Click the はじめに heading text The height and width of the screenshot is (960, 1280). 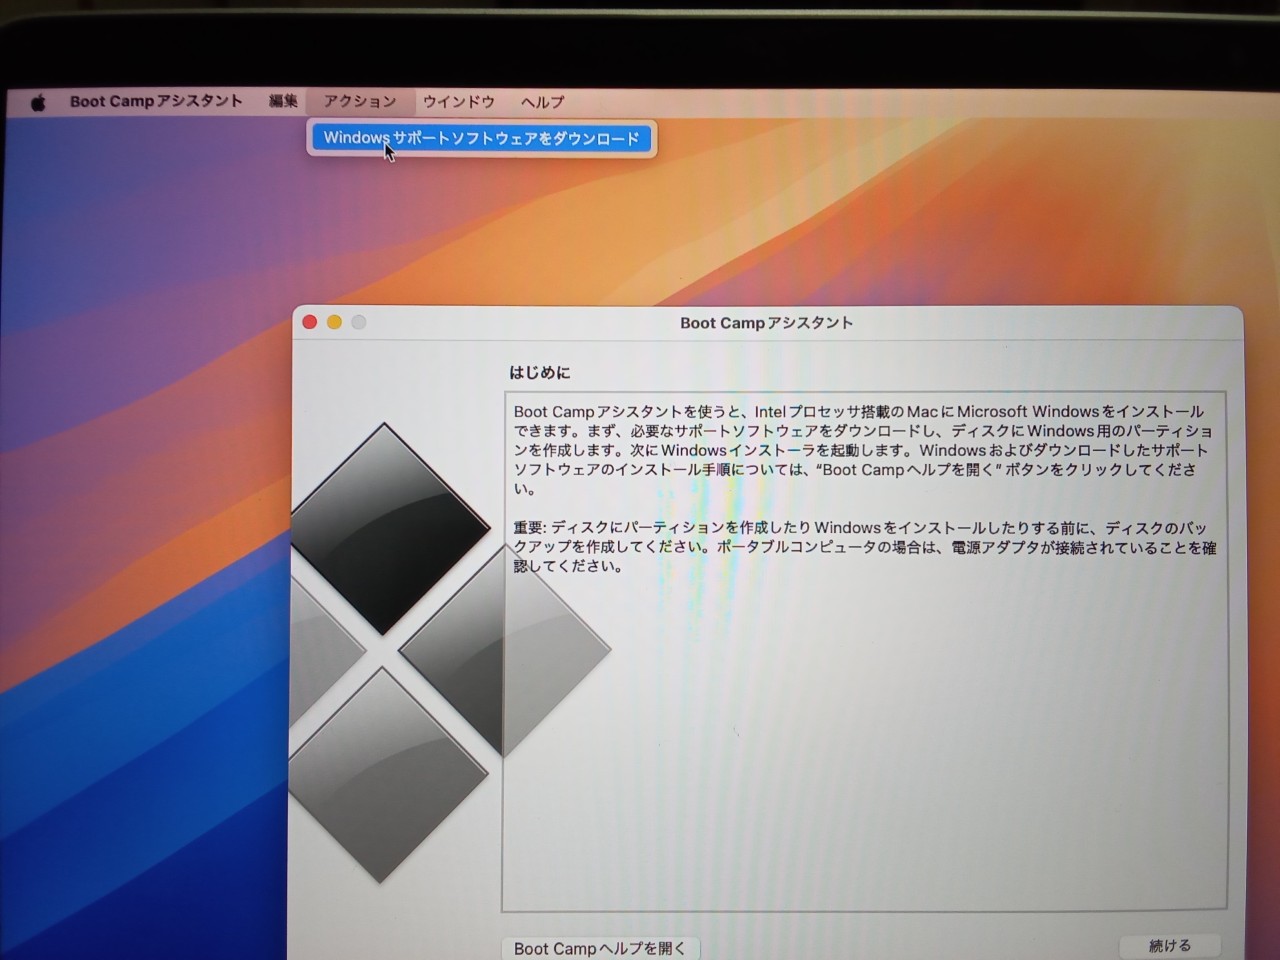[x=540, y=373]
